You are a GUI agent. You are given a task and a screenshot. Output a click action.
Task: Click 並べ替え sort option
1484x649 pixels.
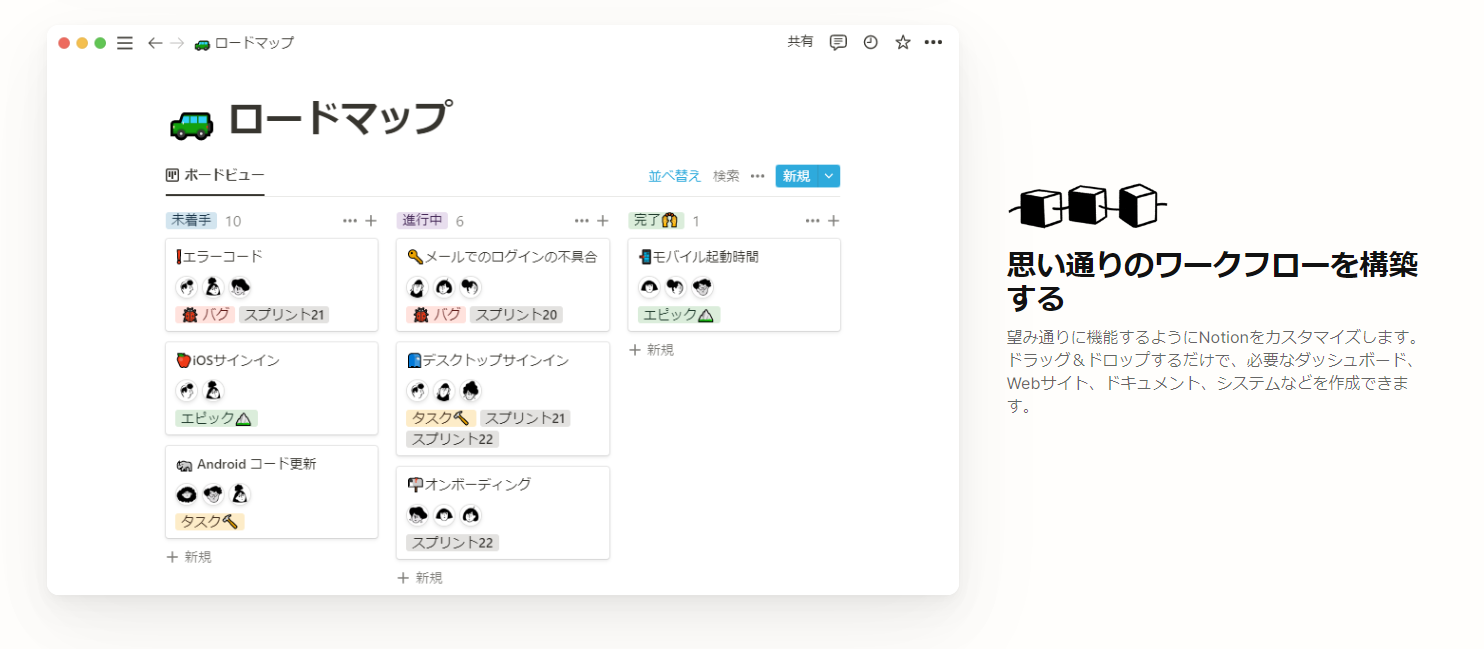[x=675, y=176]
